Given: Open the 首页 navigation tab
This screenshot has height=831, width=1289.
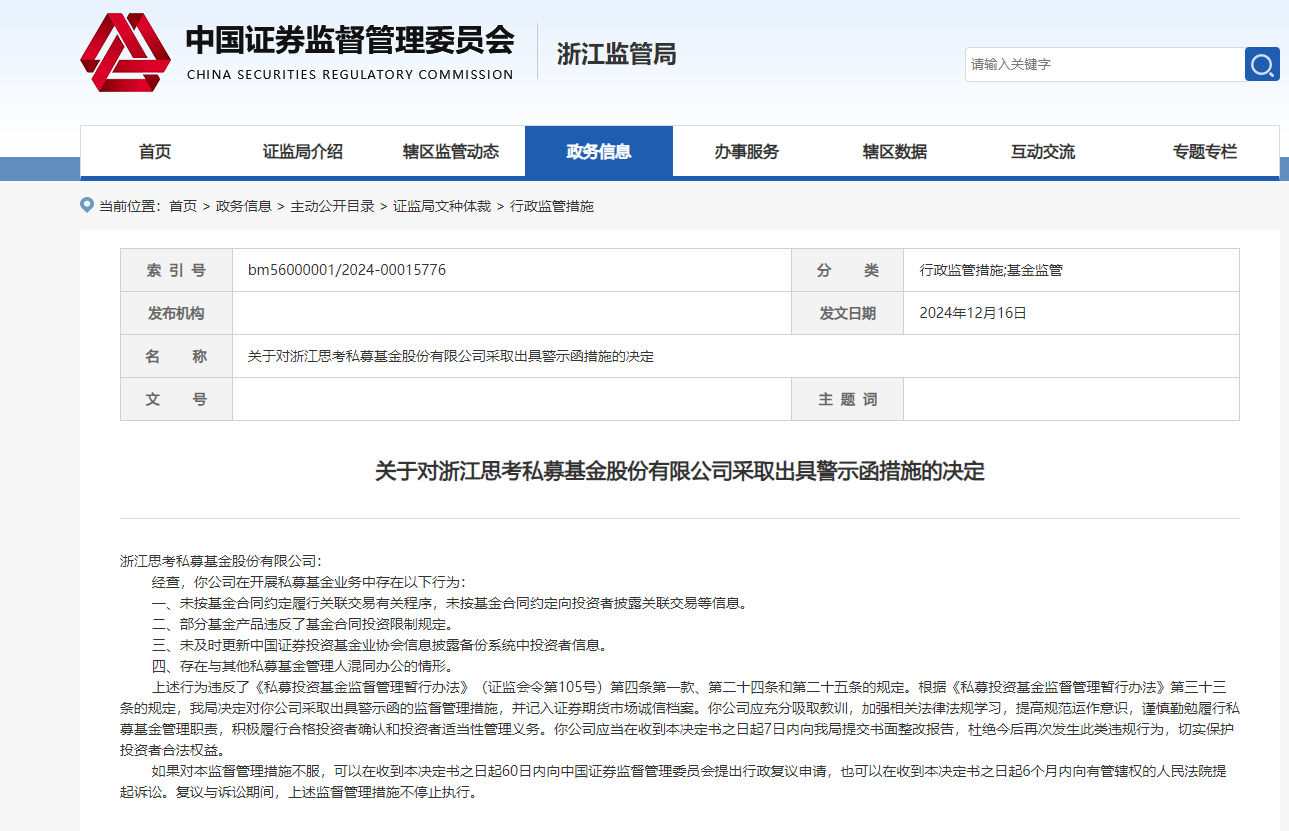Looking at the screenshot, I should [155, 152].
